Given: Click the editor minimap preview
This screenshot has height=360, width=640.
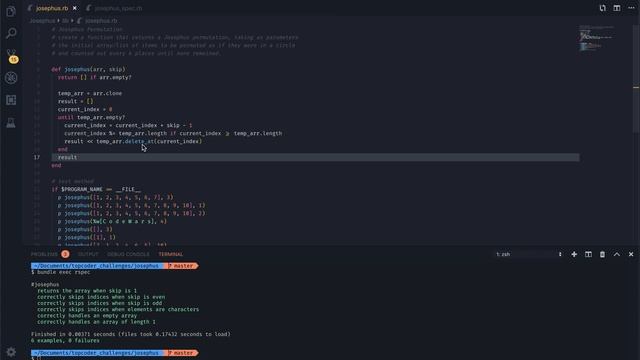Looking at the screenshot, I should (x=597, y=39).
